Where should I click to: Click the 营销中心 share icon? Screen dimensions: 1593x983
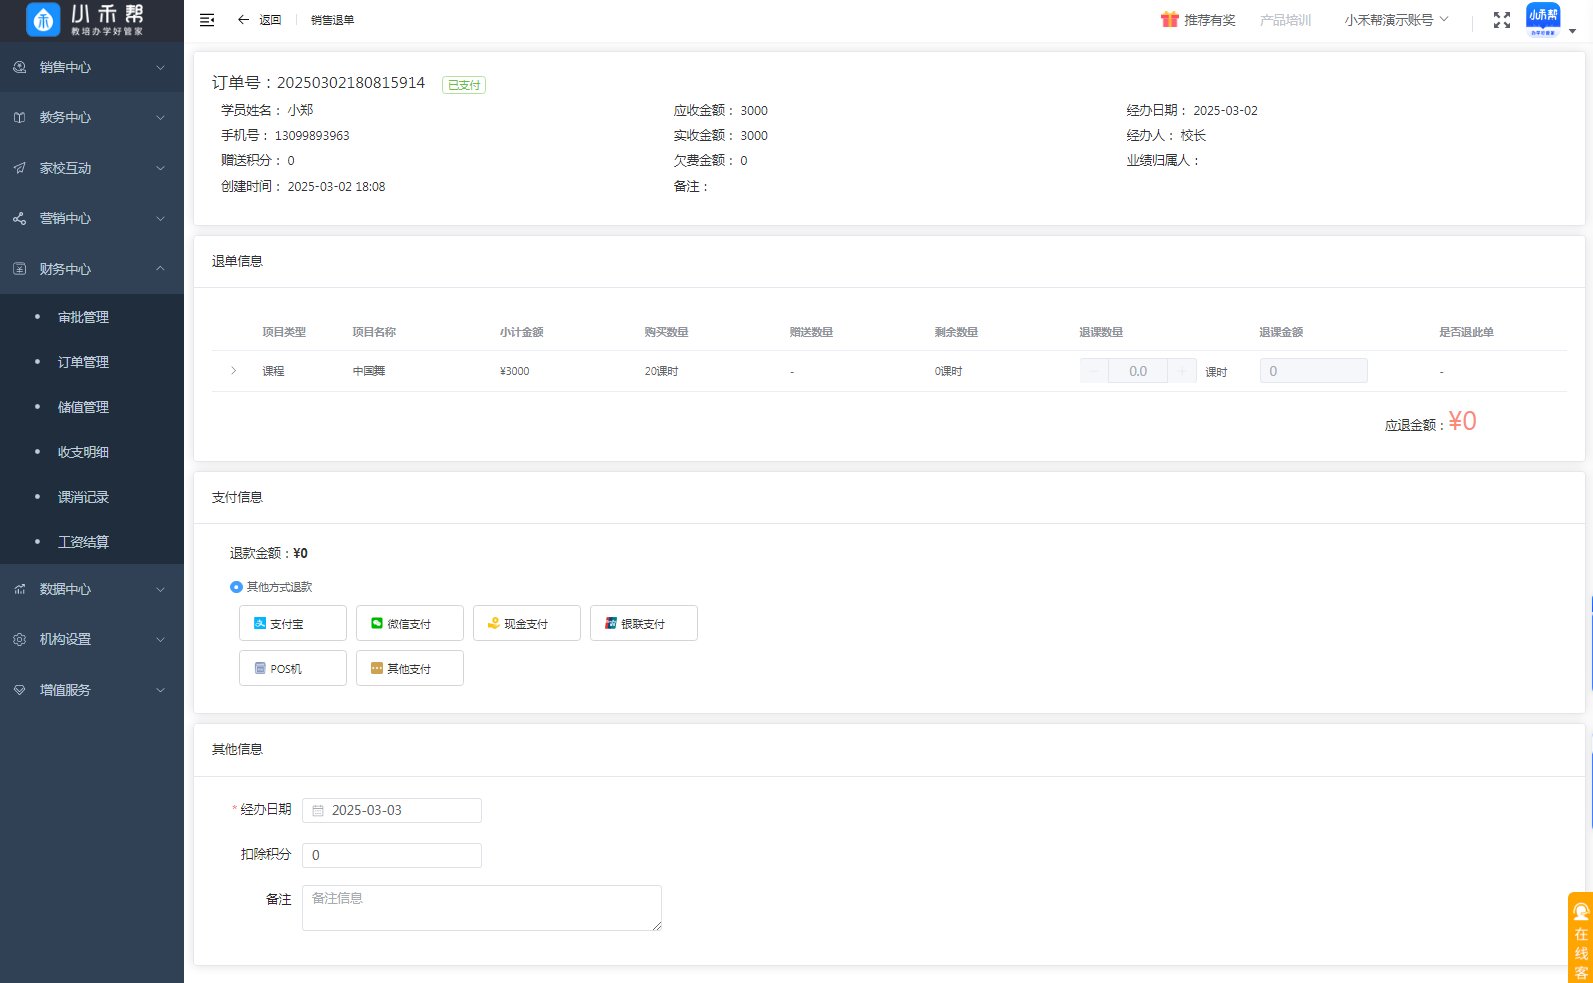point(20,218)
